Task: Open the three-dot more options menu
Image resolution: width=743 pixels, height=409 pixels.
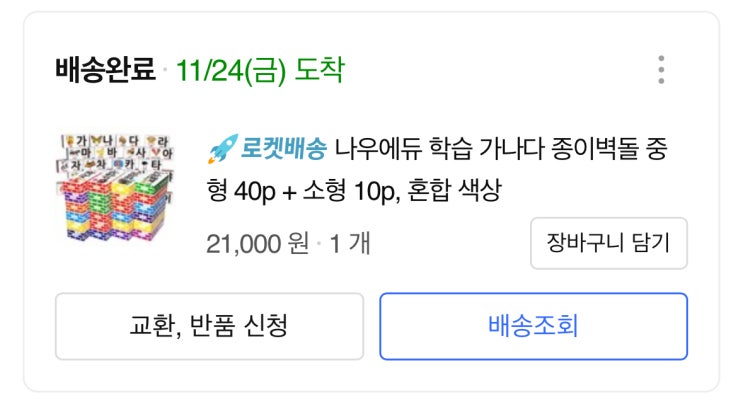Action: point(661,70)
